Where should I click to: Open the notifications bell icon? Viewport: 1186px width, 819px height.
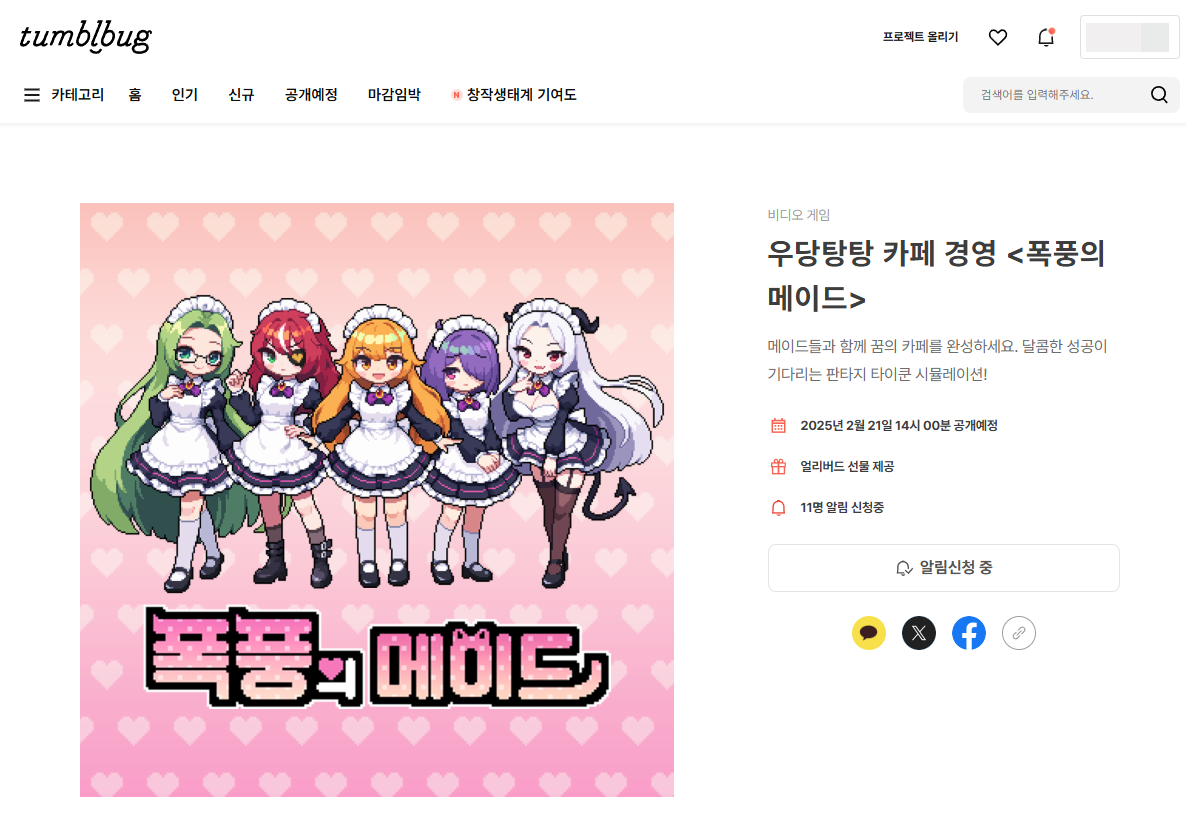(1046, 37)
